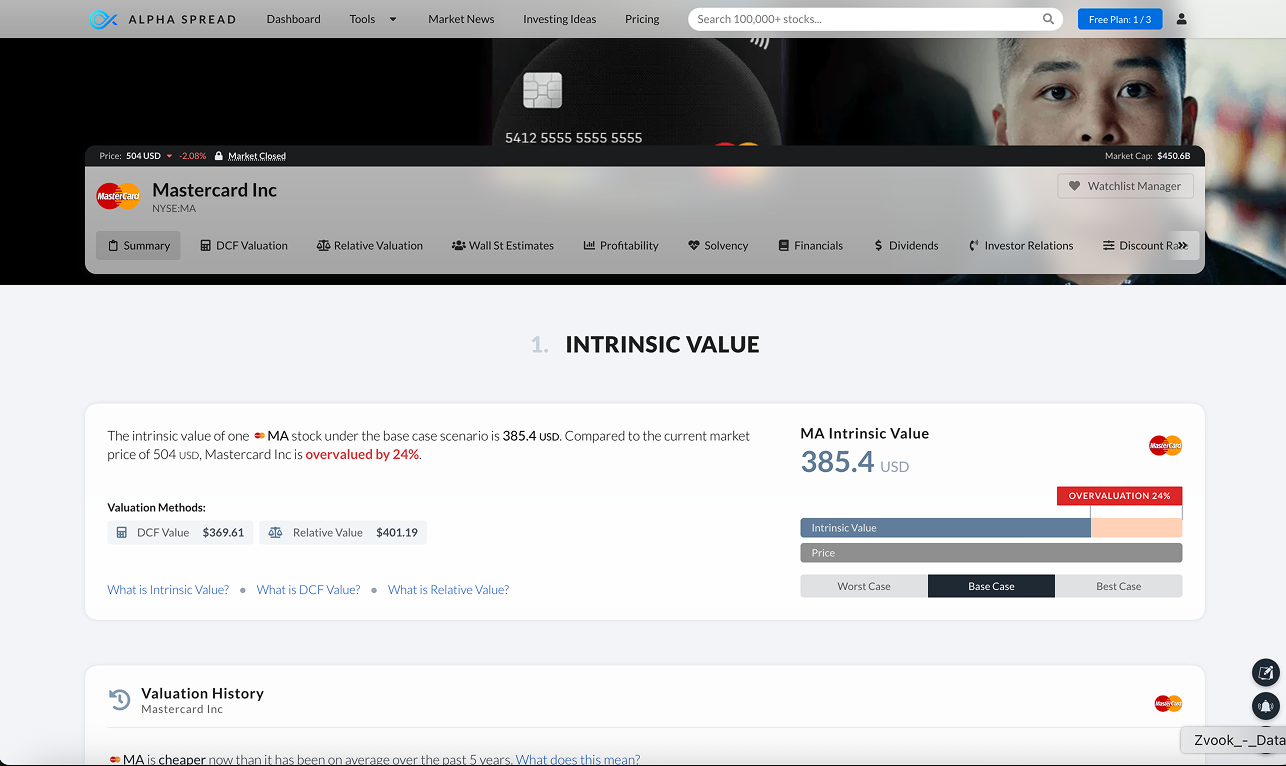Click the heart icon in Watchlist Manager
The height and width of the screenshot is (766, 1286).
coord(1074,186)
